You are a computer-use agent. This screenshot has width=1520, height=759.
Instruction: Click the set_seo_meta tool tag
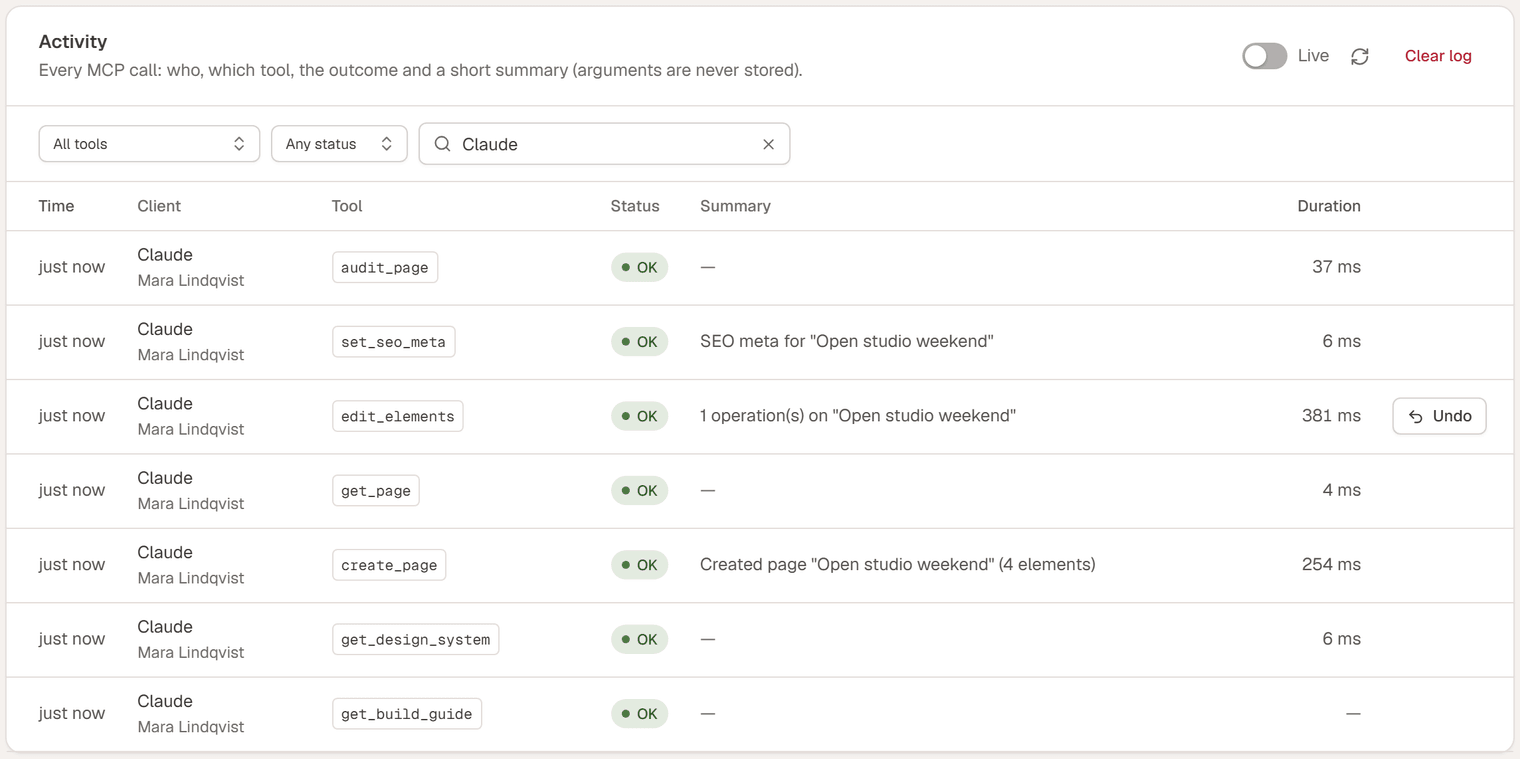click(393, 342)
